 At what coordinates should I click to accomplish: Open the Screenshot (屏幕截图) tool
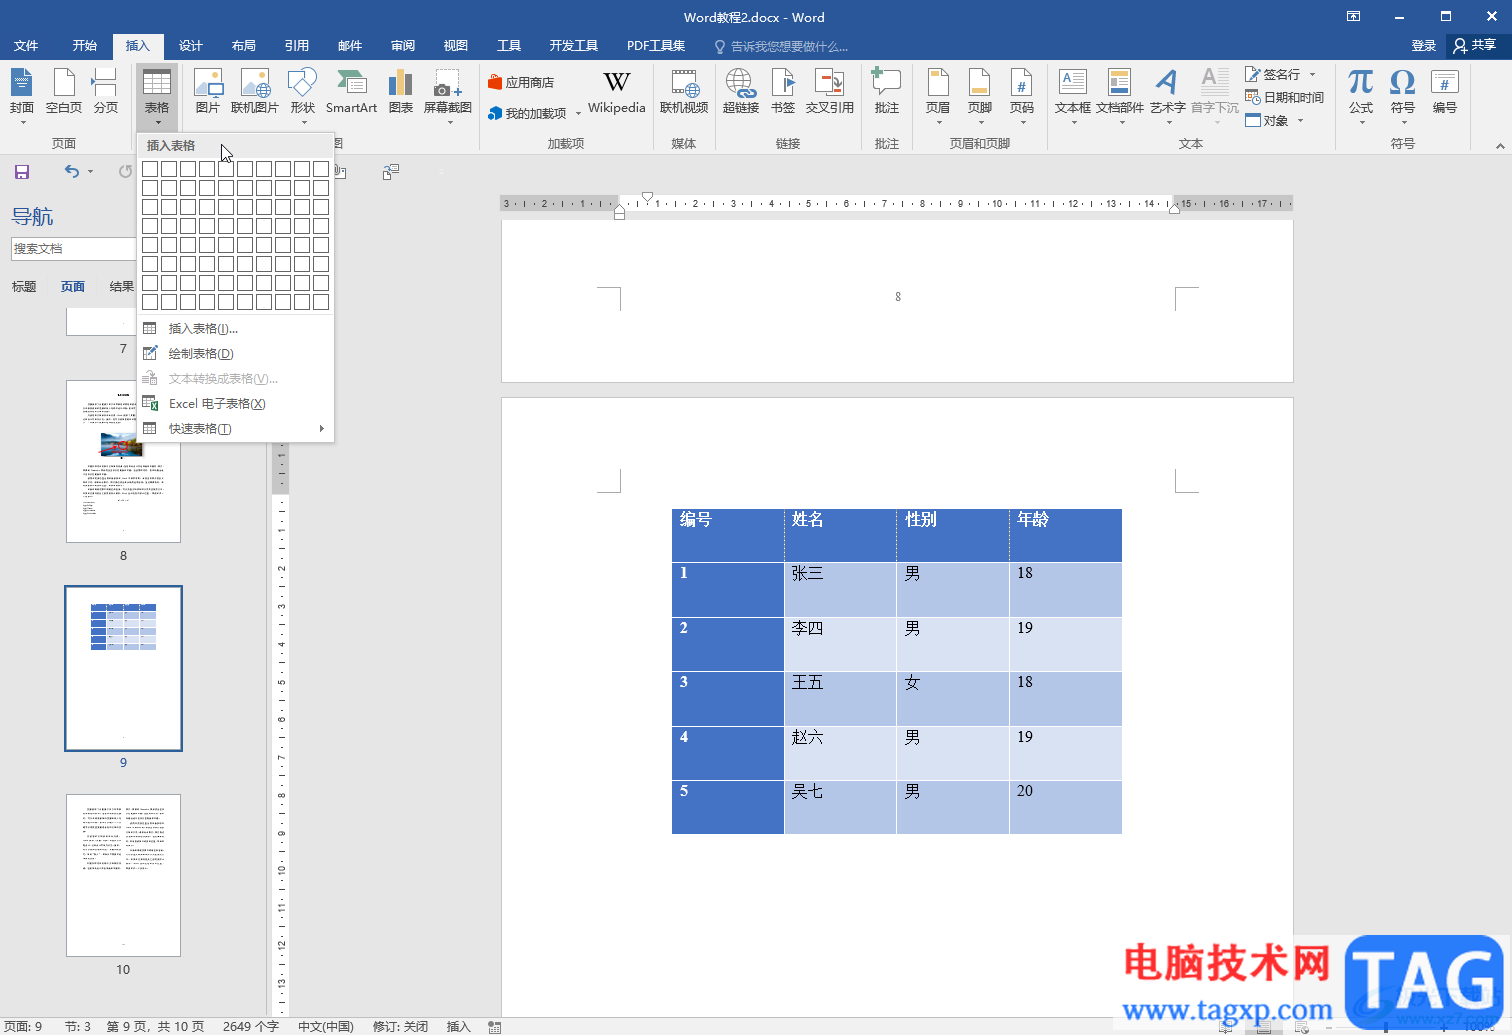[448, 95]
